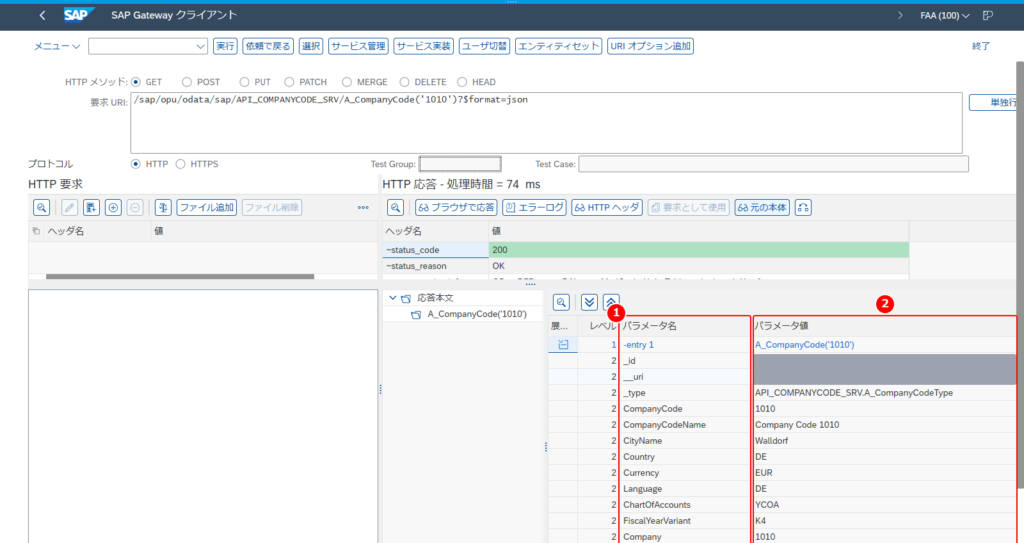This screenshot has width=1024, height=543.
Task: Click the request header table horizontal scrollbar
Action: click(x=180, y=276)
